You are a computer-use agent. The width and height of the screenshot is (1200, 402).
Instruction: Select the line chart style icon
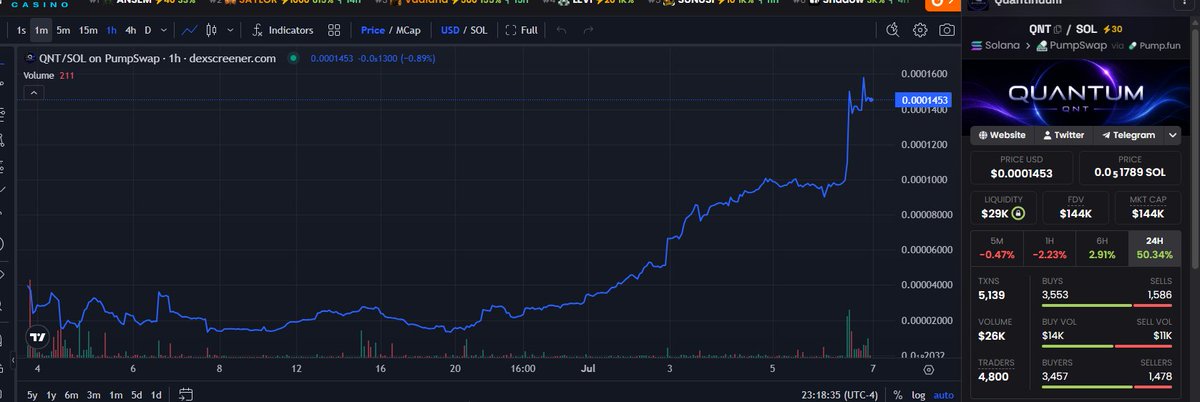click(189, 30)
